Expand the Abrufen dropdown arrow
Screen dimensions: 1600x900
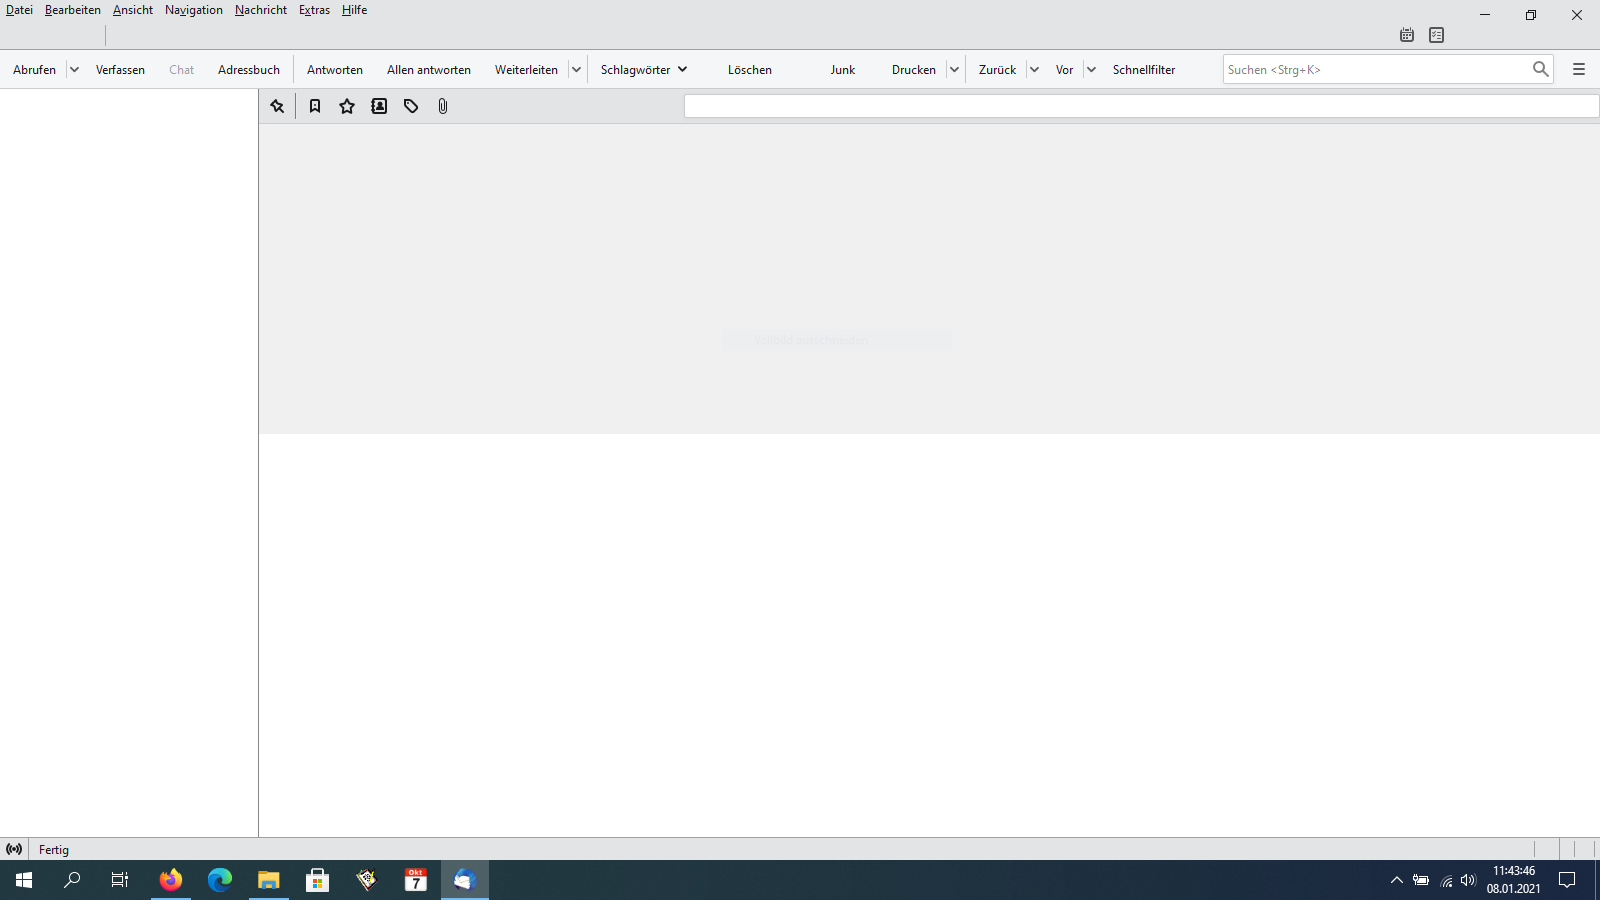74,70
